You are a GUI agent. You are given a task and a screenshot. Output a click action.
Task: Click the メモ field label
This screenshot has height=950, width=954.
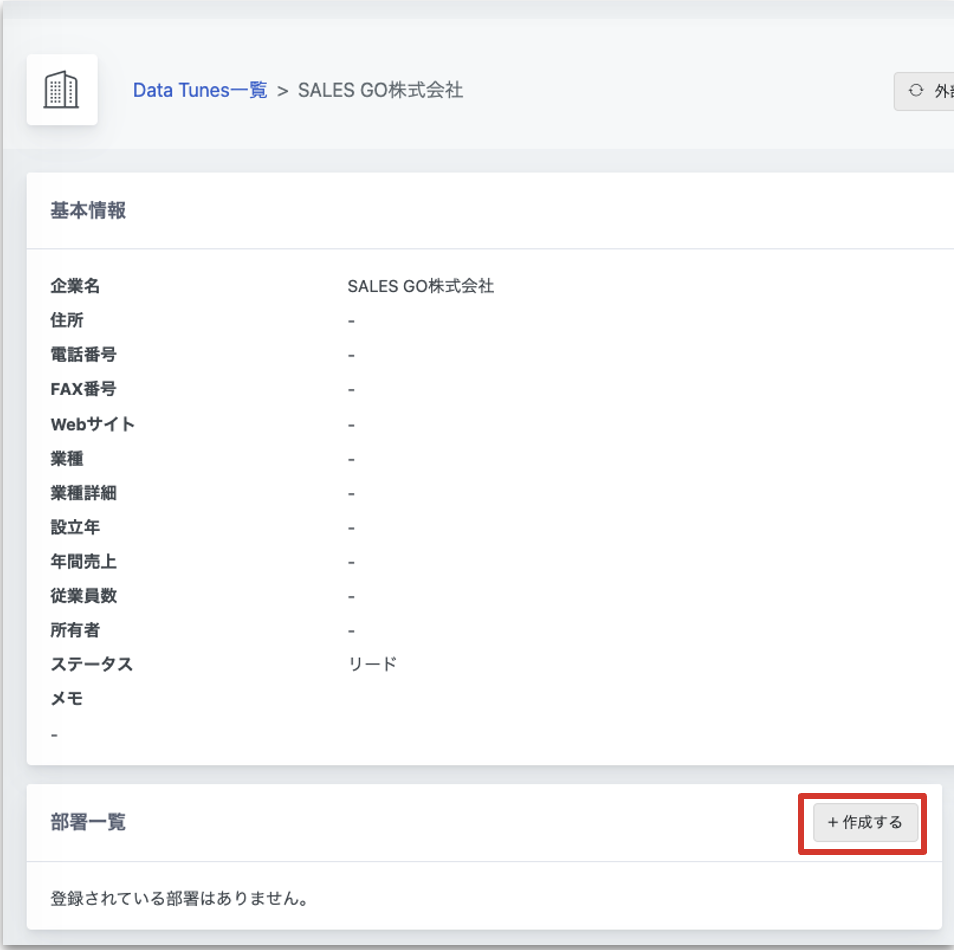67,698
